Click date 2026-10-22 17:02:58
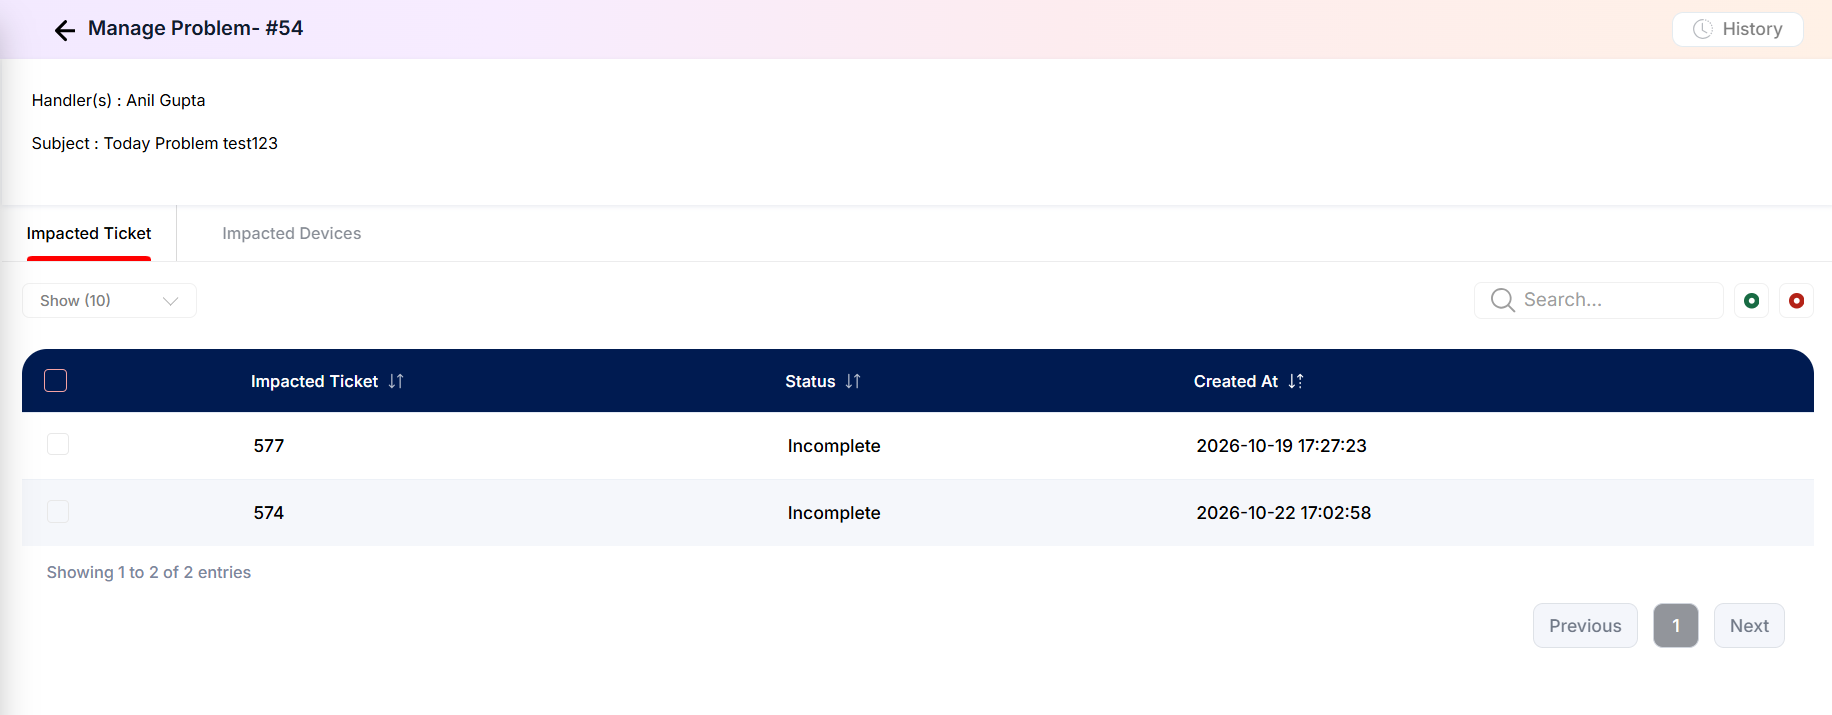1832x715 pixels. click(x=1283, y=512)
